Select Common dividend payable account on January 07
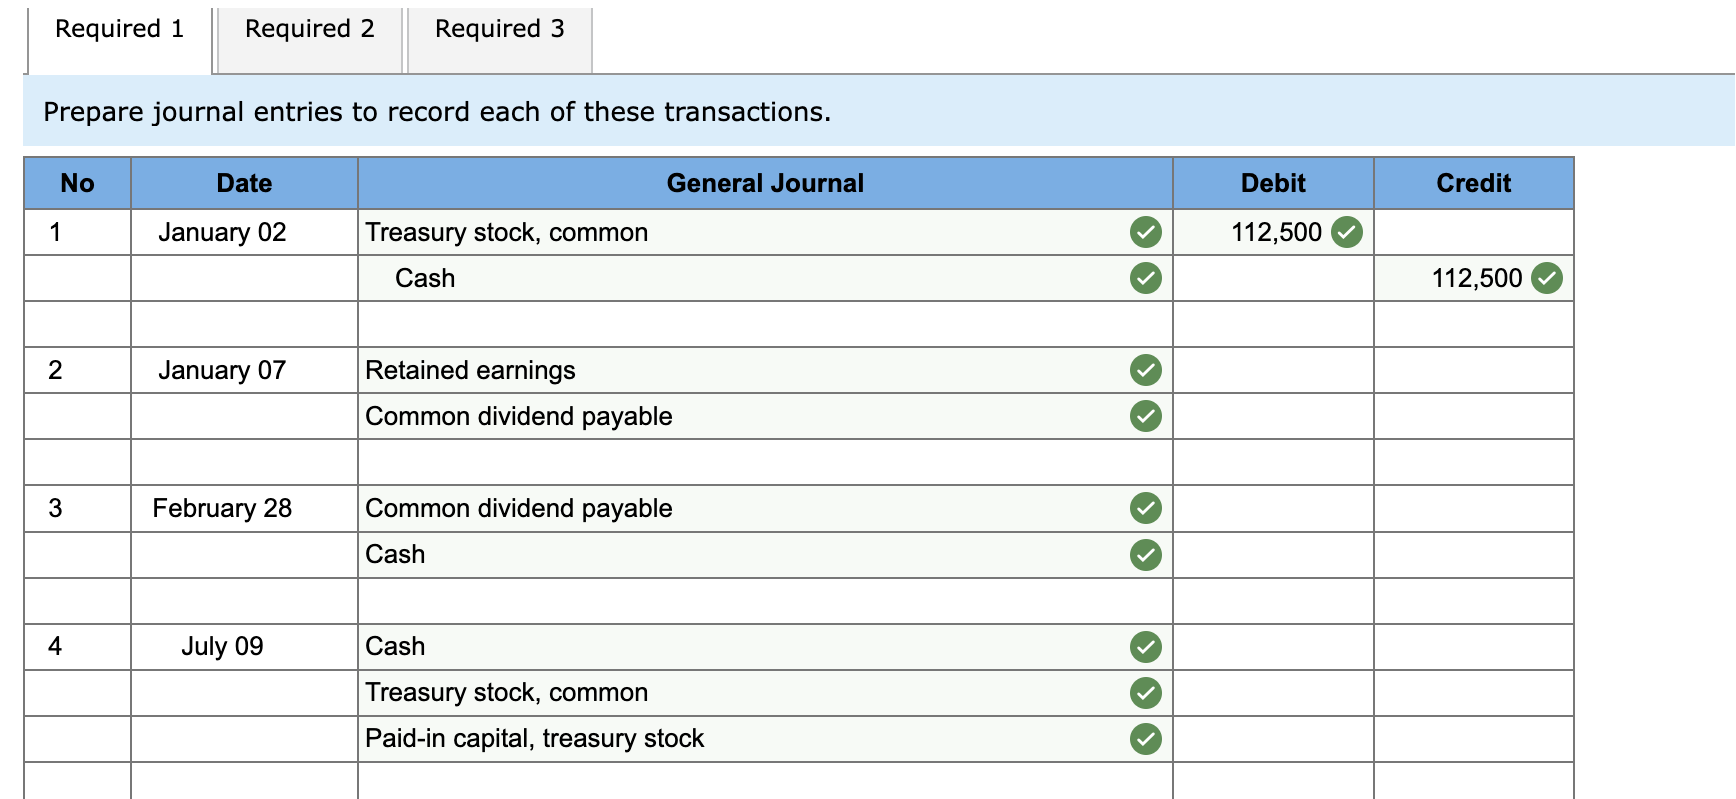This screenshot has height=799, width=1736. (x=765, y=416)
